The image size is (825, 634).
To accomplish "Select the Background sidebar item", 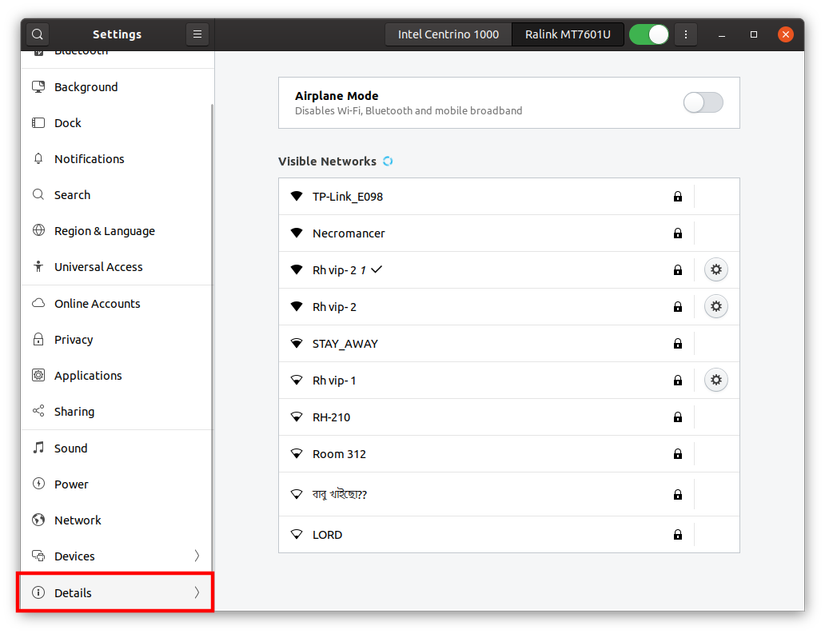I will [x=117, y=87].
